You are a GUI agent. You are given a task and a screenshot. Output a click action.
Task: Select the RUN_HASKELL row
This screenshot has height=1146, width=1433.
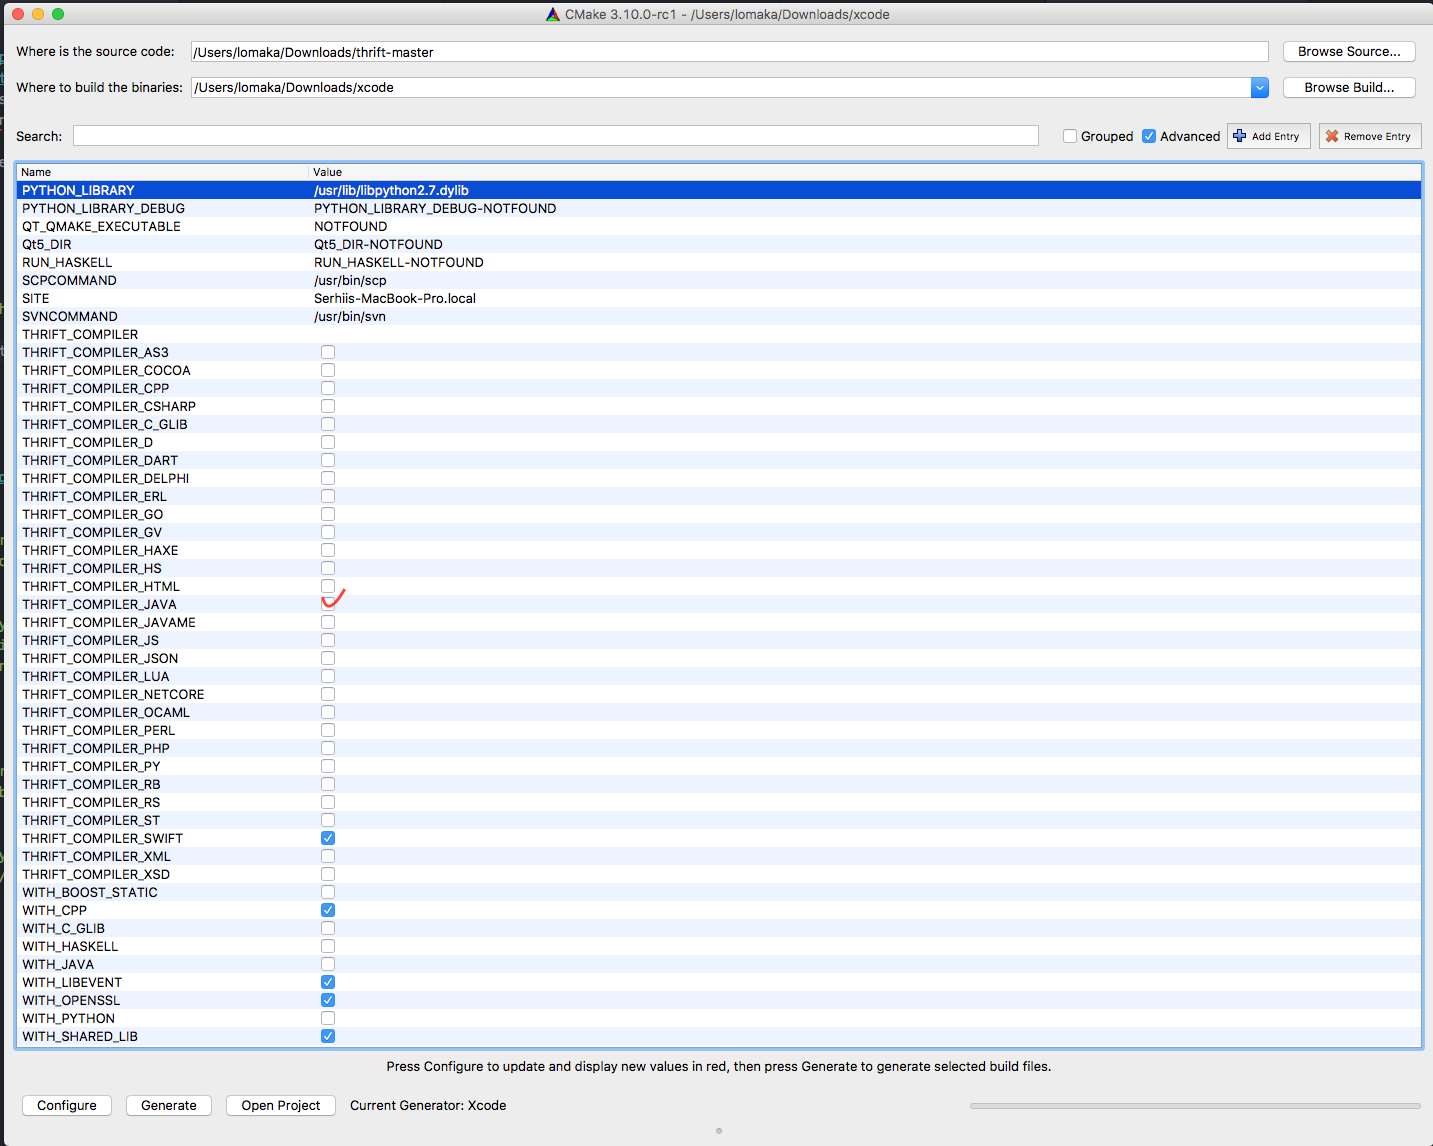click(x=719, y=262)
